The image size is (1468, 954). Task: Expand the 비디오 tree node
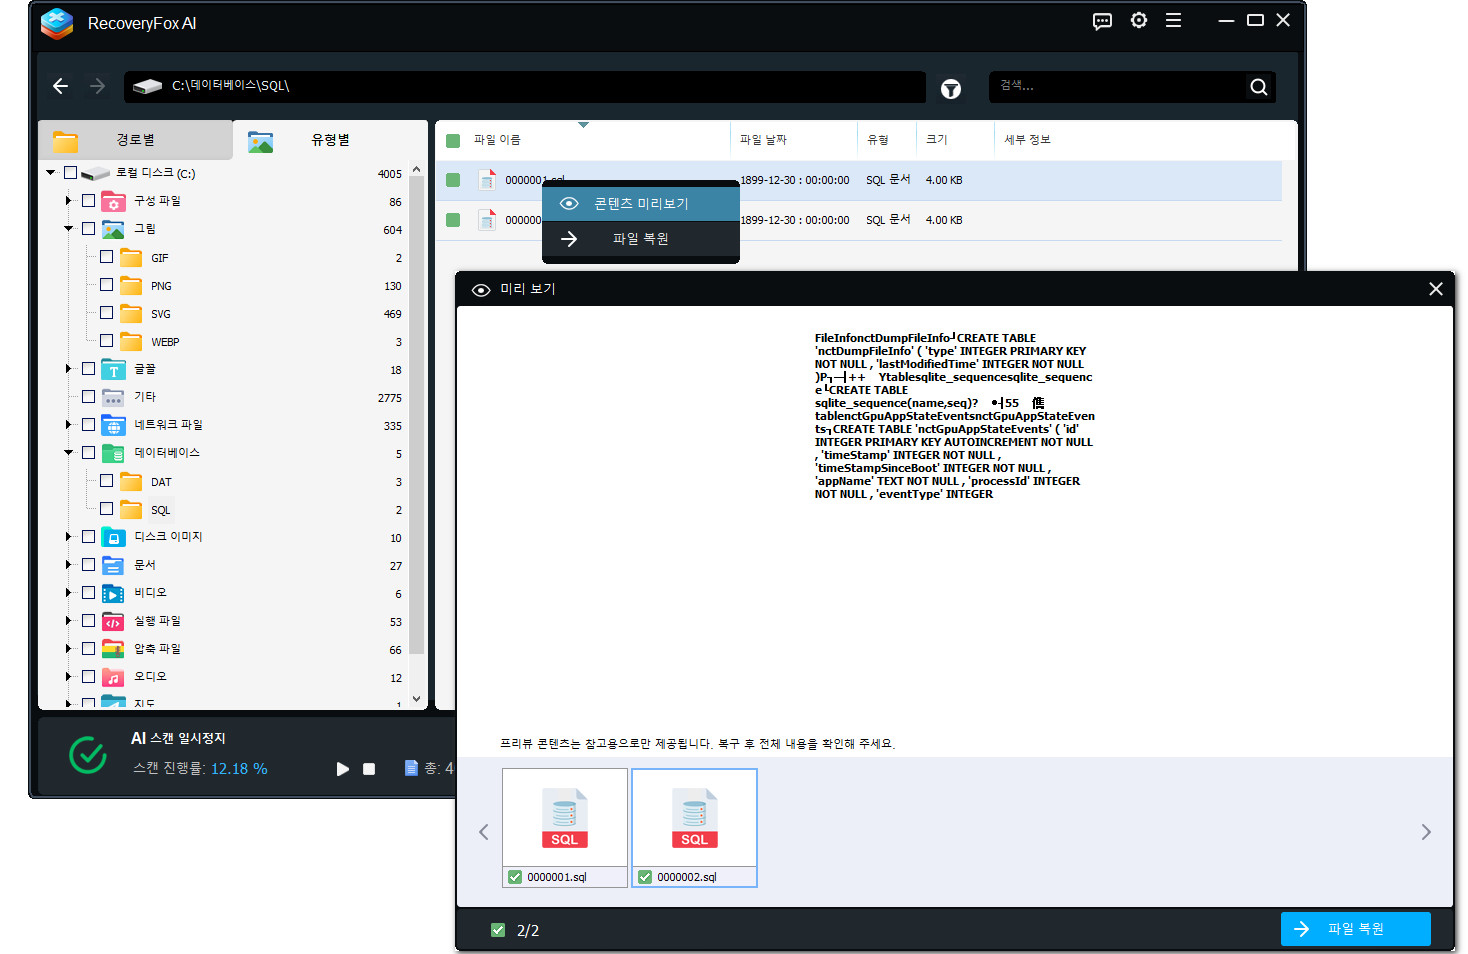pos(69,593)
